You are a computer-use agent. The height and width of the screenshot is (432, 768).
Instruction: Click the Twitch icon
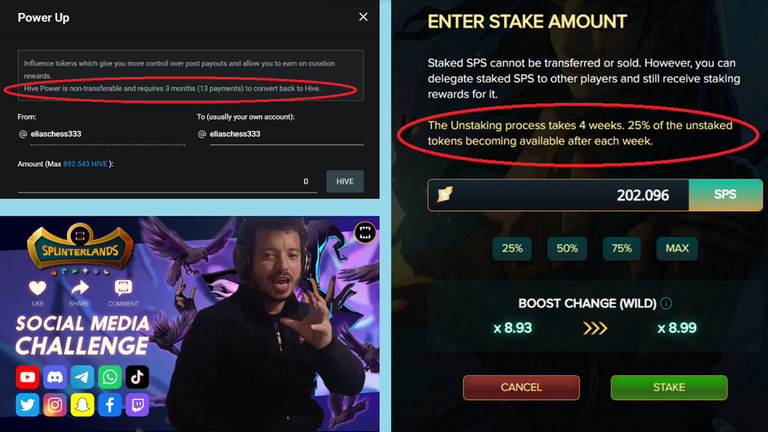click(x=137, y=405)
